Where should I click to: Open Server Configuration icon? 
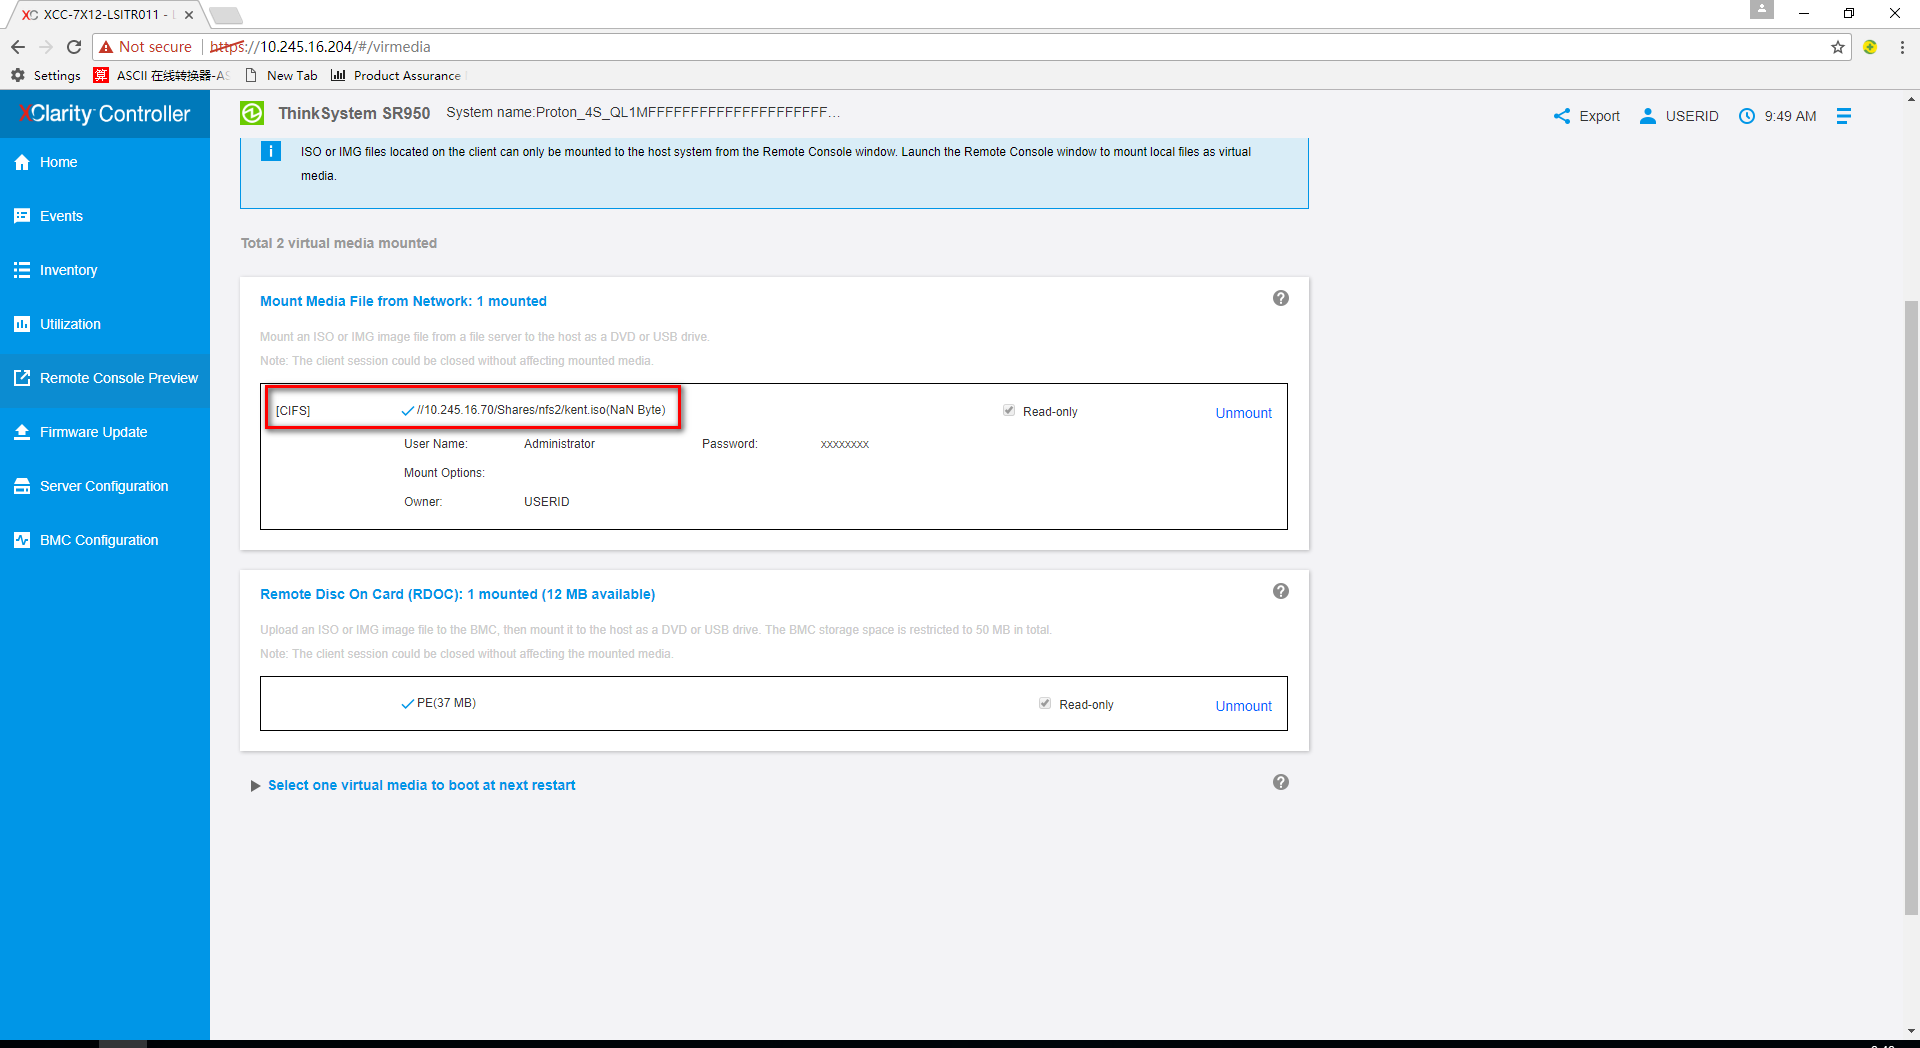click(22, 486)
